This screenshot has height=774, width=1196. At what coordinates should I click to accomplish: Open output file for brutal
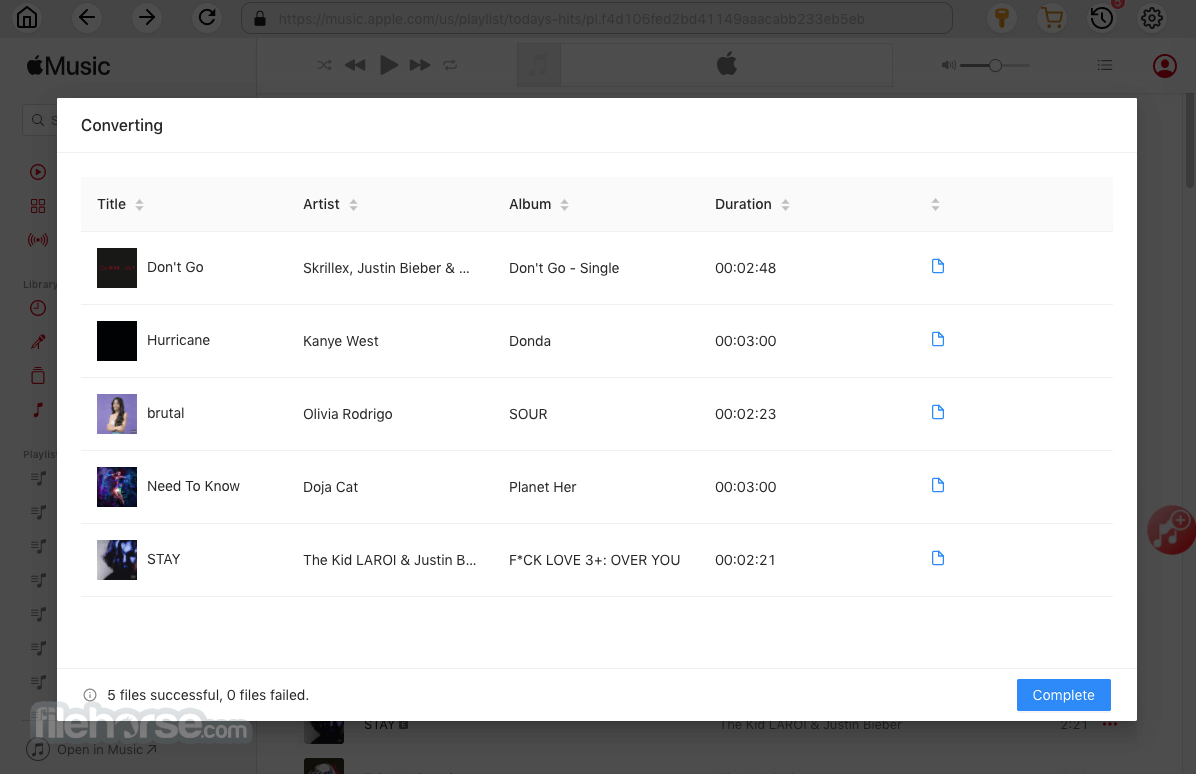tap(938, 413)
